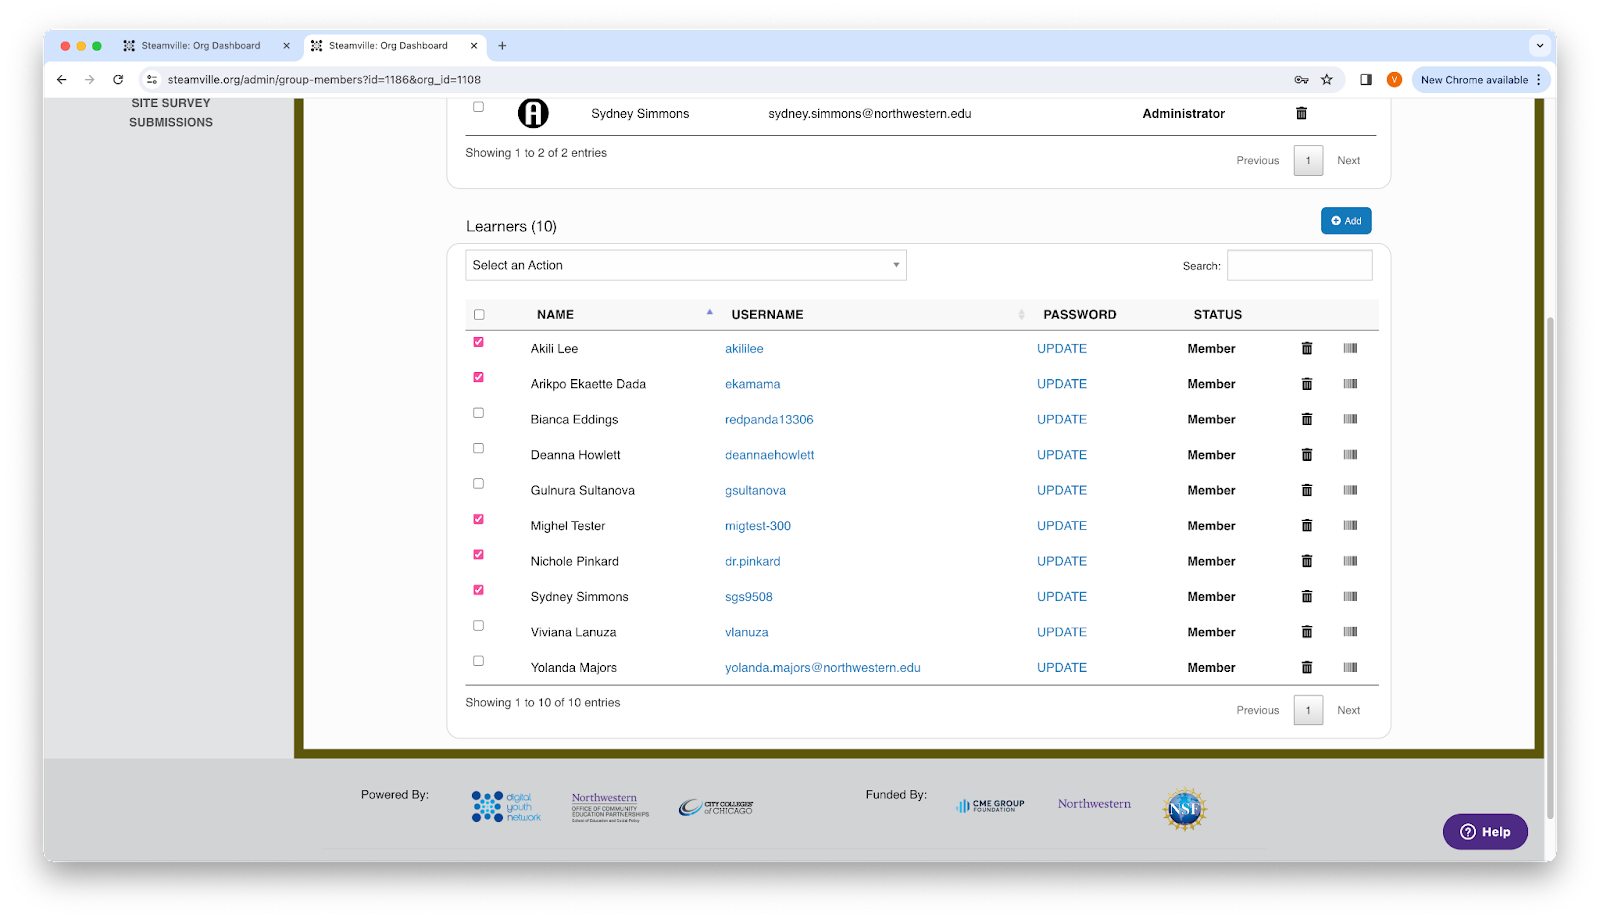The height and width of the screenshot is (919, 1600).
Task: Delete Viviana Lanuza with the trash icon
Action: [1306, 632]
